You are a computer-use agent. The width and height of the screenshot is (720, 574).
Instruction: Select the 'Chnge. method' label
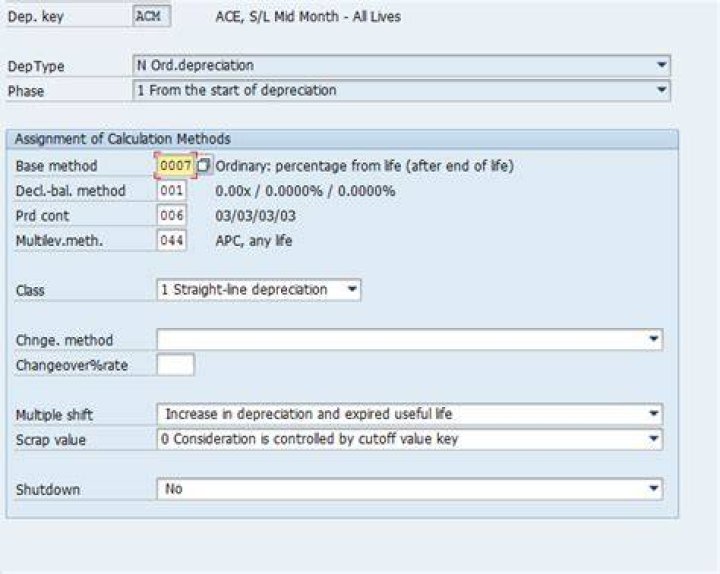pyautogui.click(x=64, y=340)
